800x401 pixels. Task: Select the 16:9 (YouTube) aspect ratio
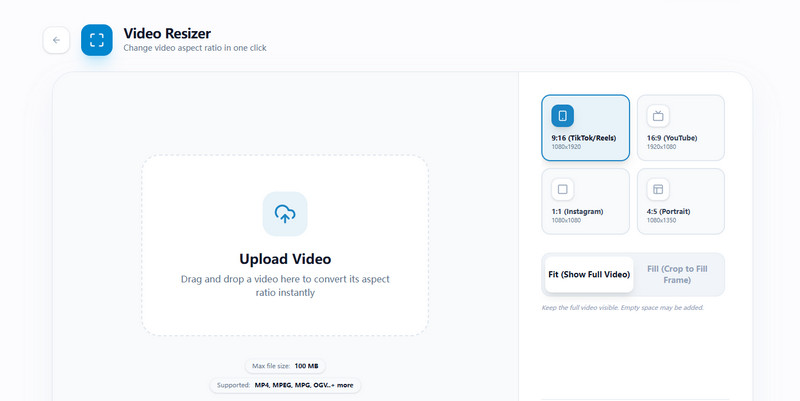681,128
